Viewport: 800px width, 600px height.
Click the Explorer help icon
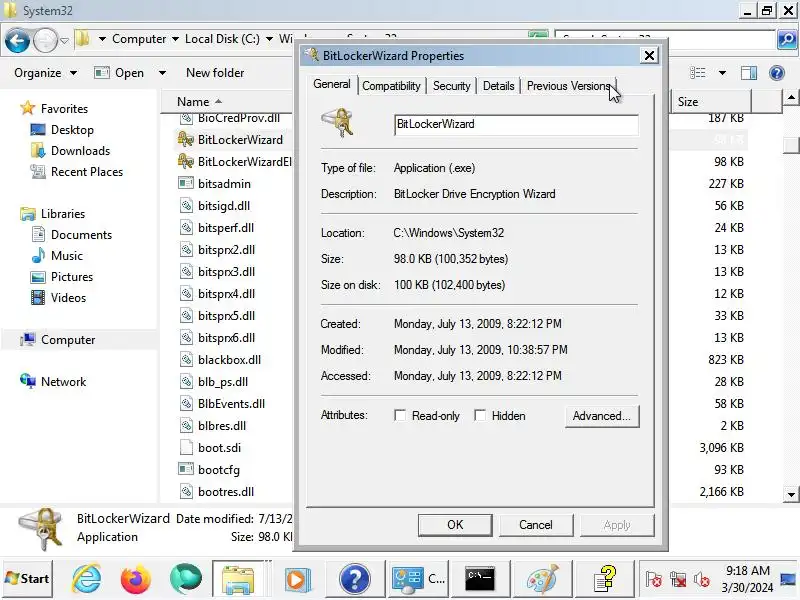click(x=777, y=73)
